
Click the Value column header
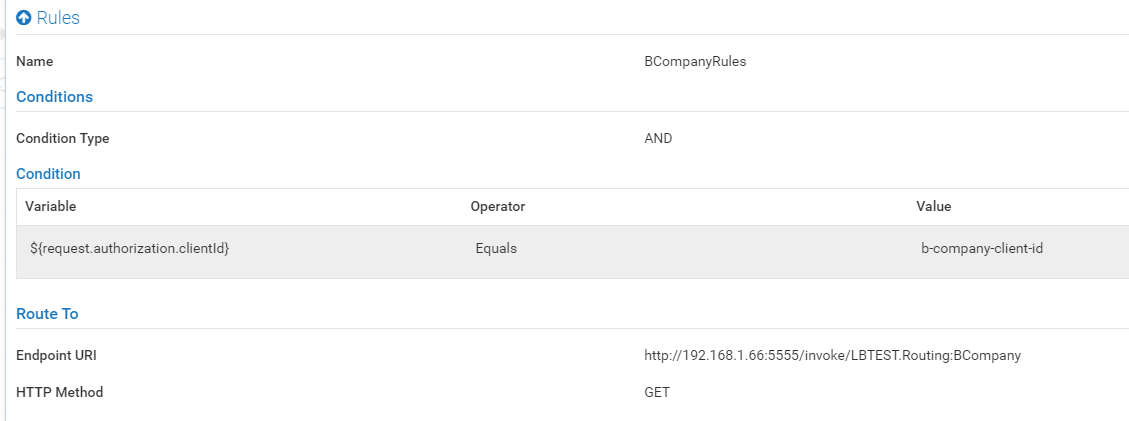tap(933, 206)
